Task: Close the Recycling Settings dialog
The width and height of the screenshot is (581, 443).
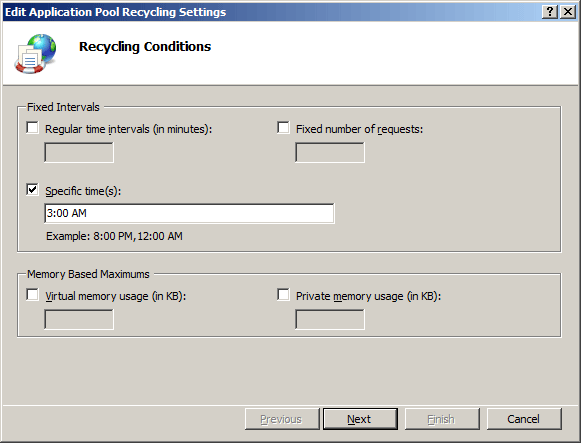Action: tap(568, 12)
